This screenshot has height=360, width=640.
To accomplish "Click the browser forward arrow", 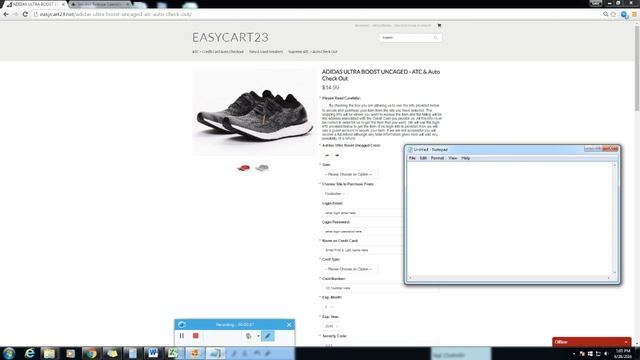I will [x=16, y=14].
